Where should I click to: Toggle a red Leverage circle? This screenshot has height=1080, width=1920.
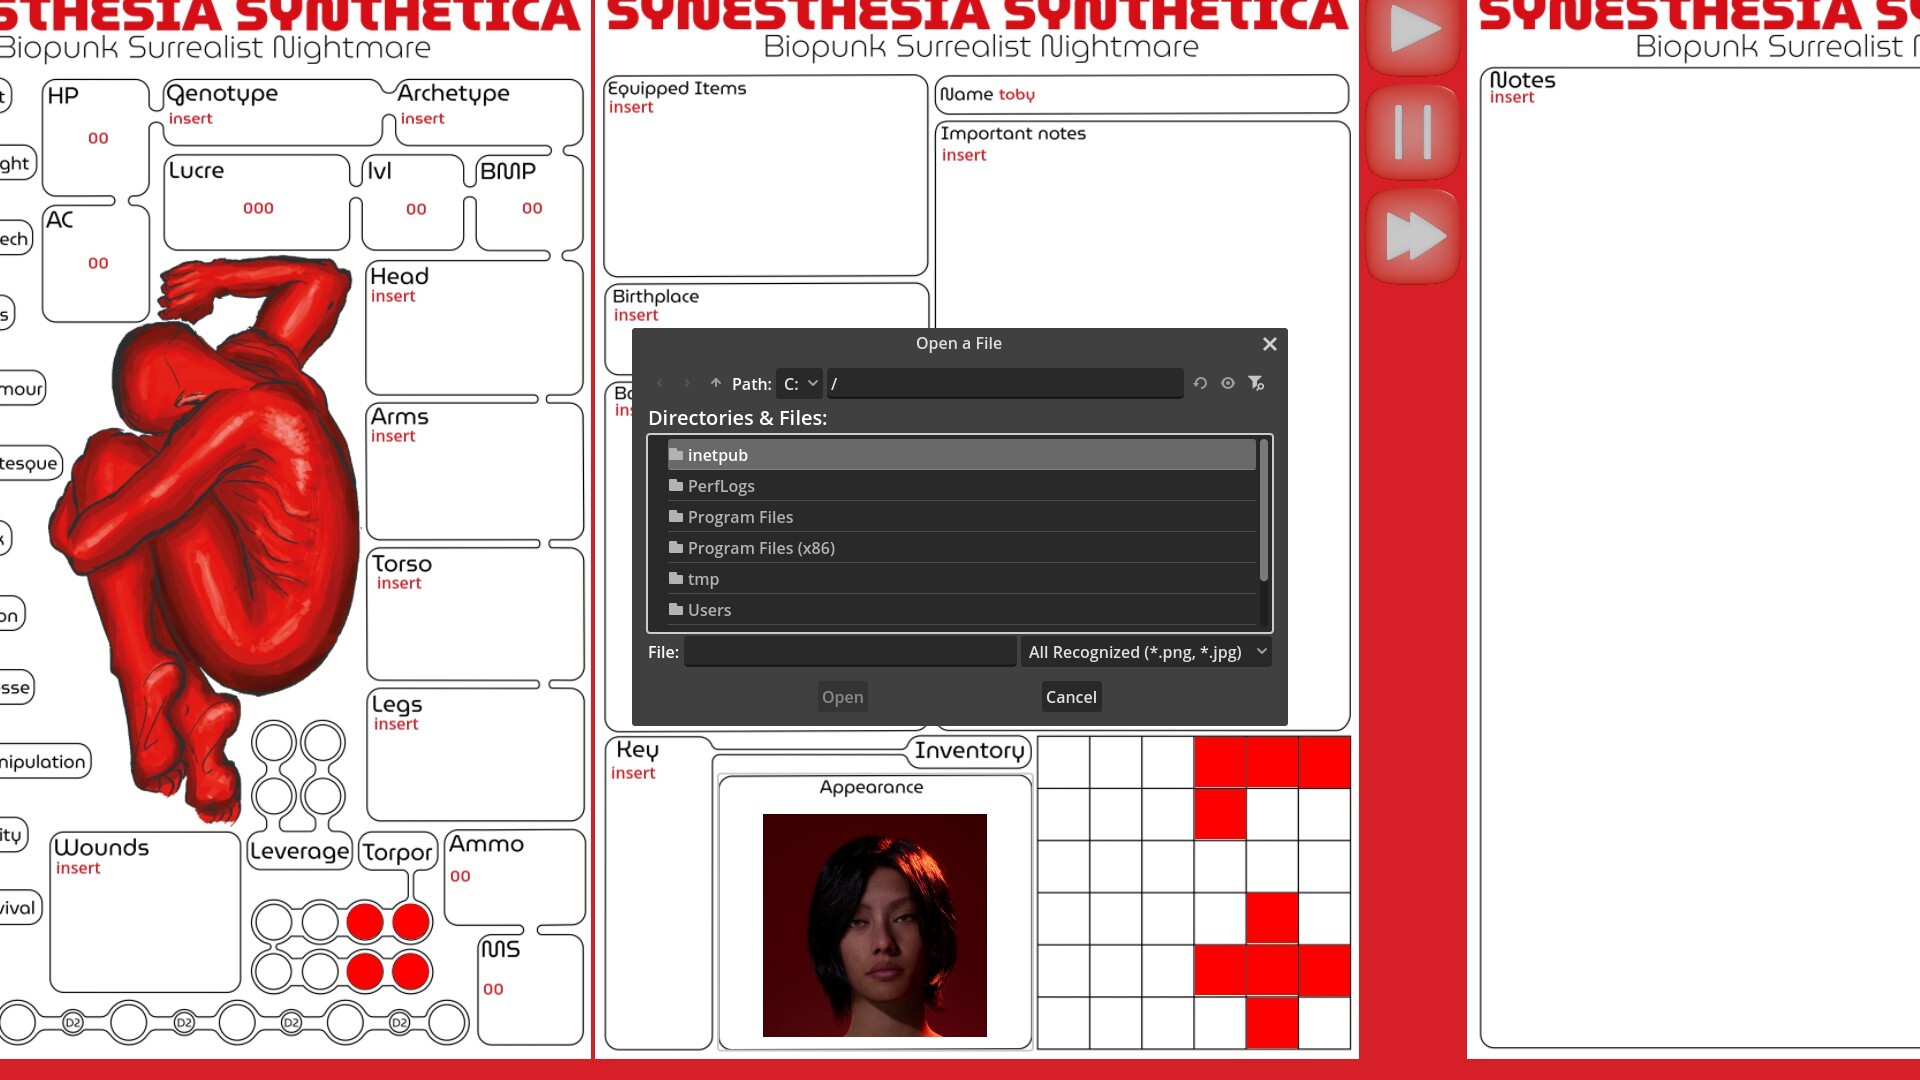tap(366, 921)
